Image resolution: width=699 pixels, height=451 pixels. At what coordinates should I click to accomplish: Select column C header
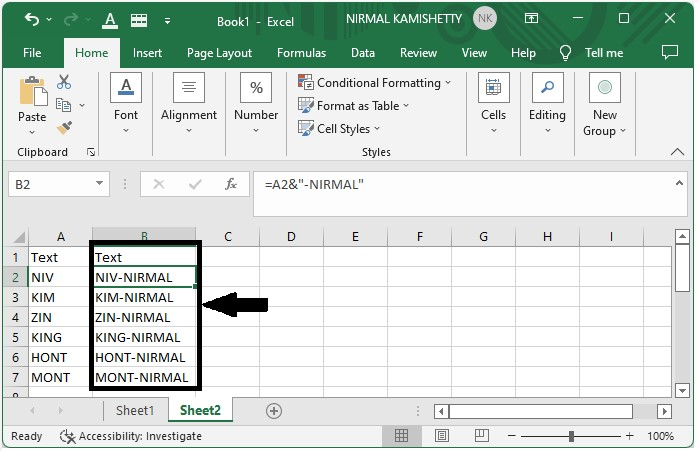click(x=228, y=237)
